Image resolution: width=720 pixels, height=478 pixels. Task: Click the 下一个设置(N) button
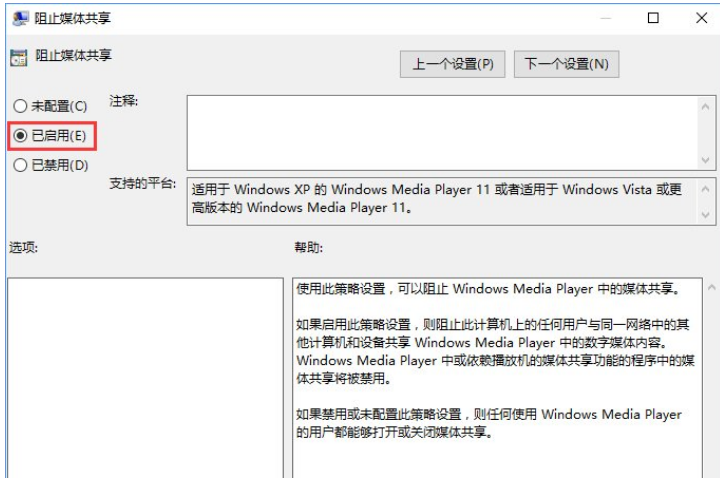[x=566, y=64]
